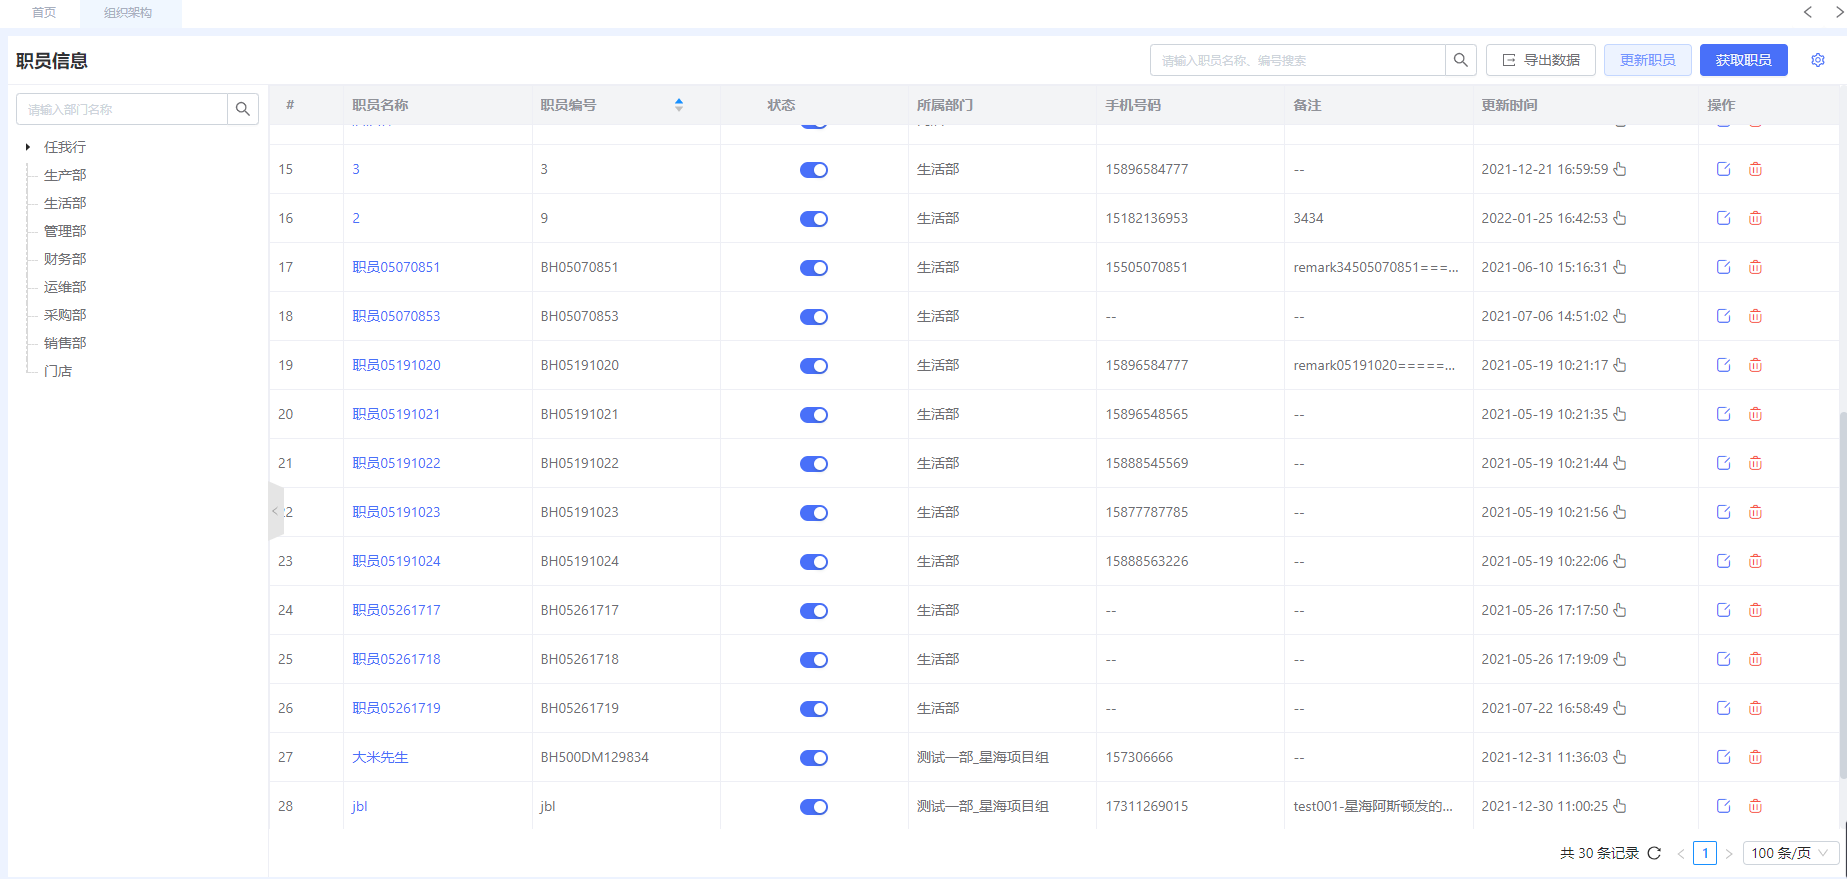Open 职员05191021 name link

pos(396,414)
